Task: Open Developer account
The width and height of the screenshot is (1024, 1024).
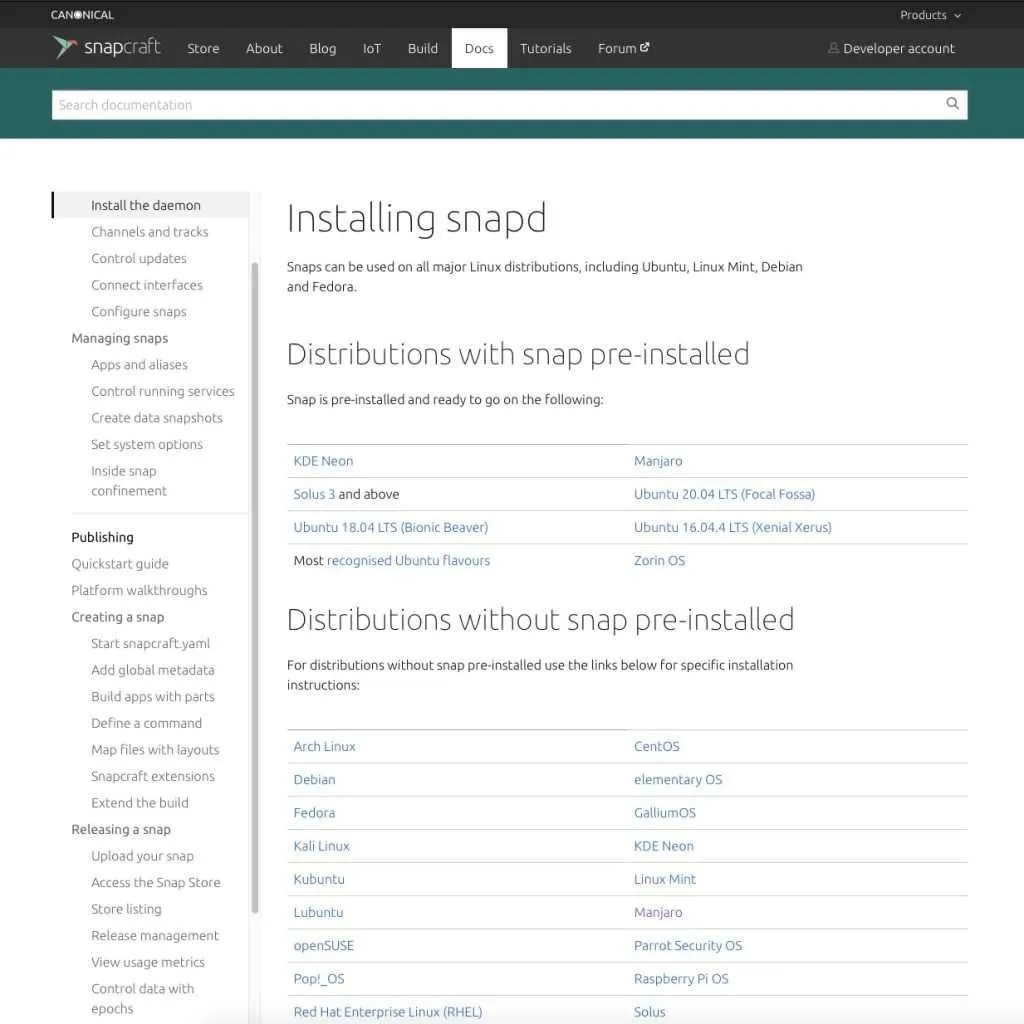Action: [891, 48]
